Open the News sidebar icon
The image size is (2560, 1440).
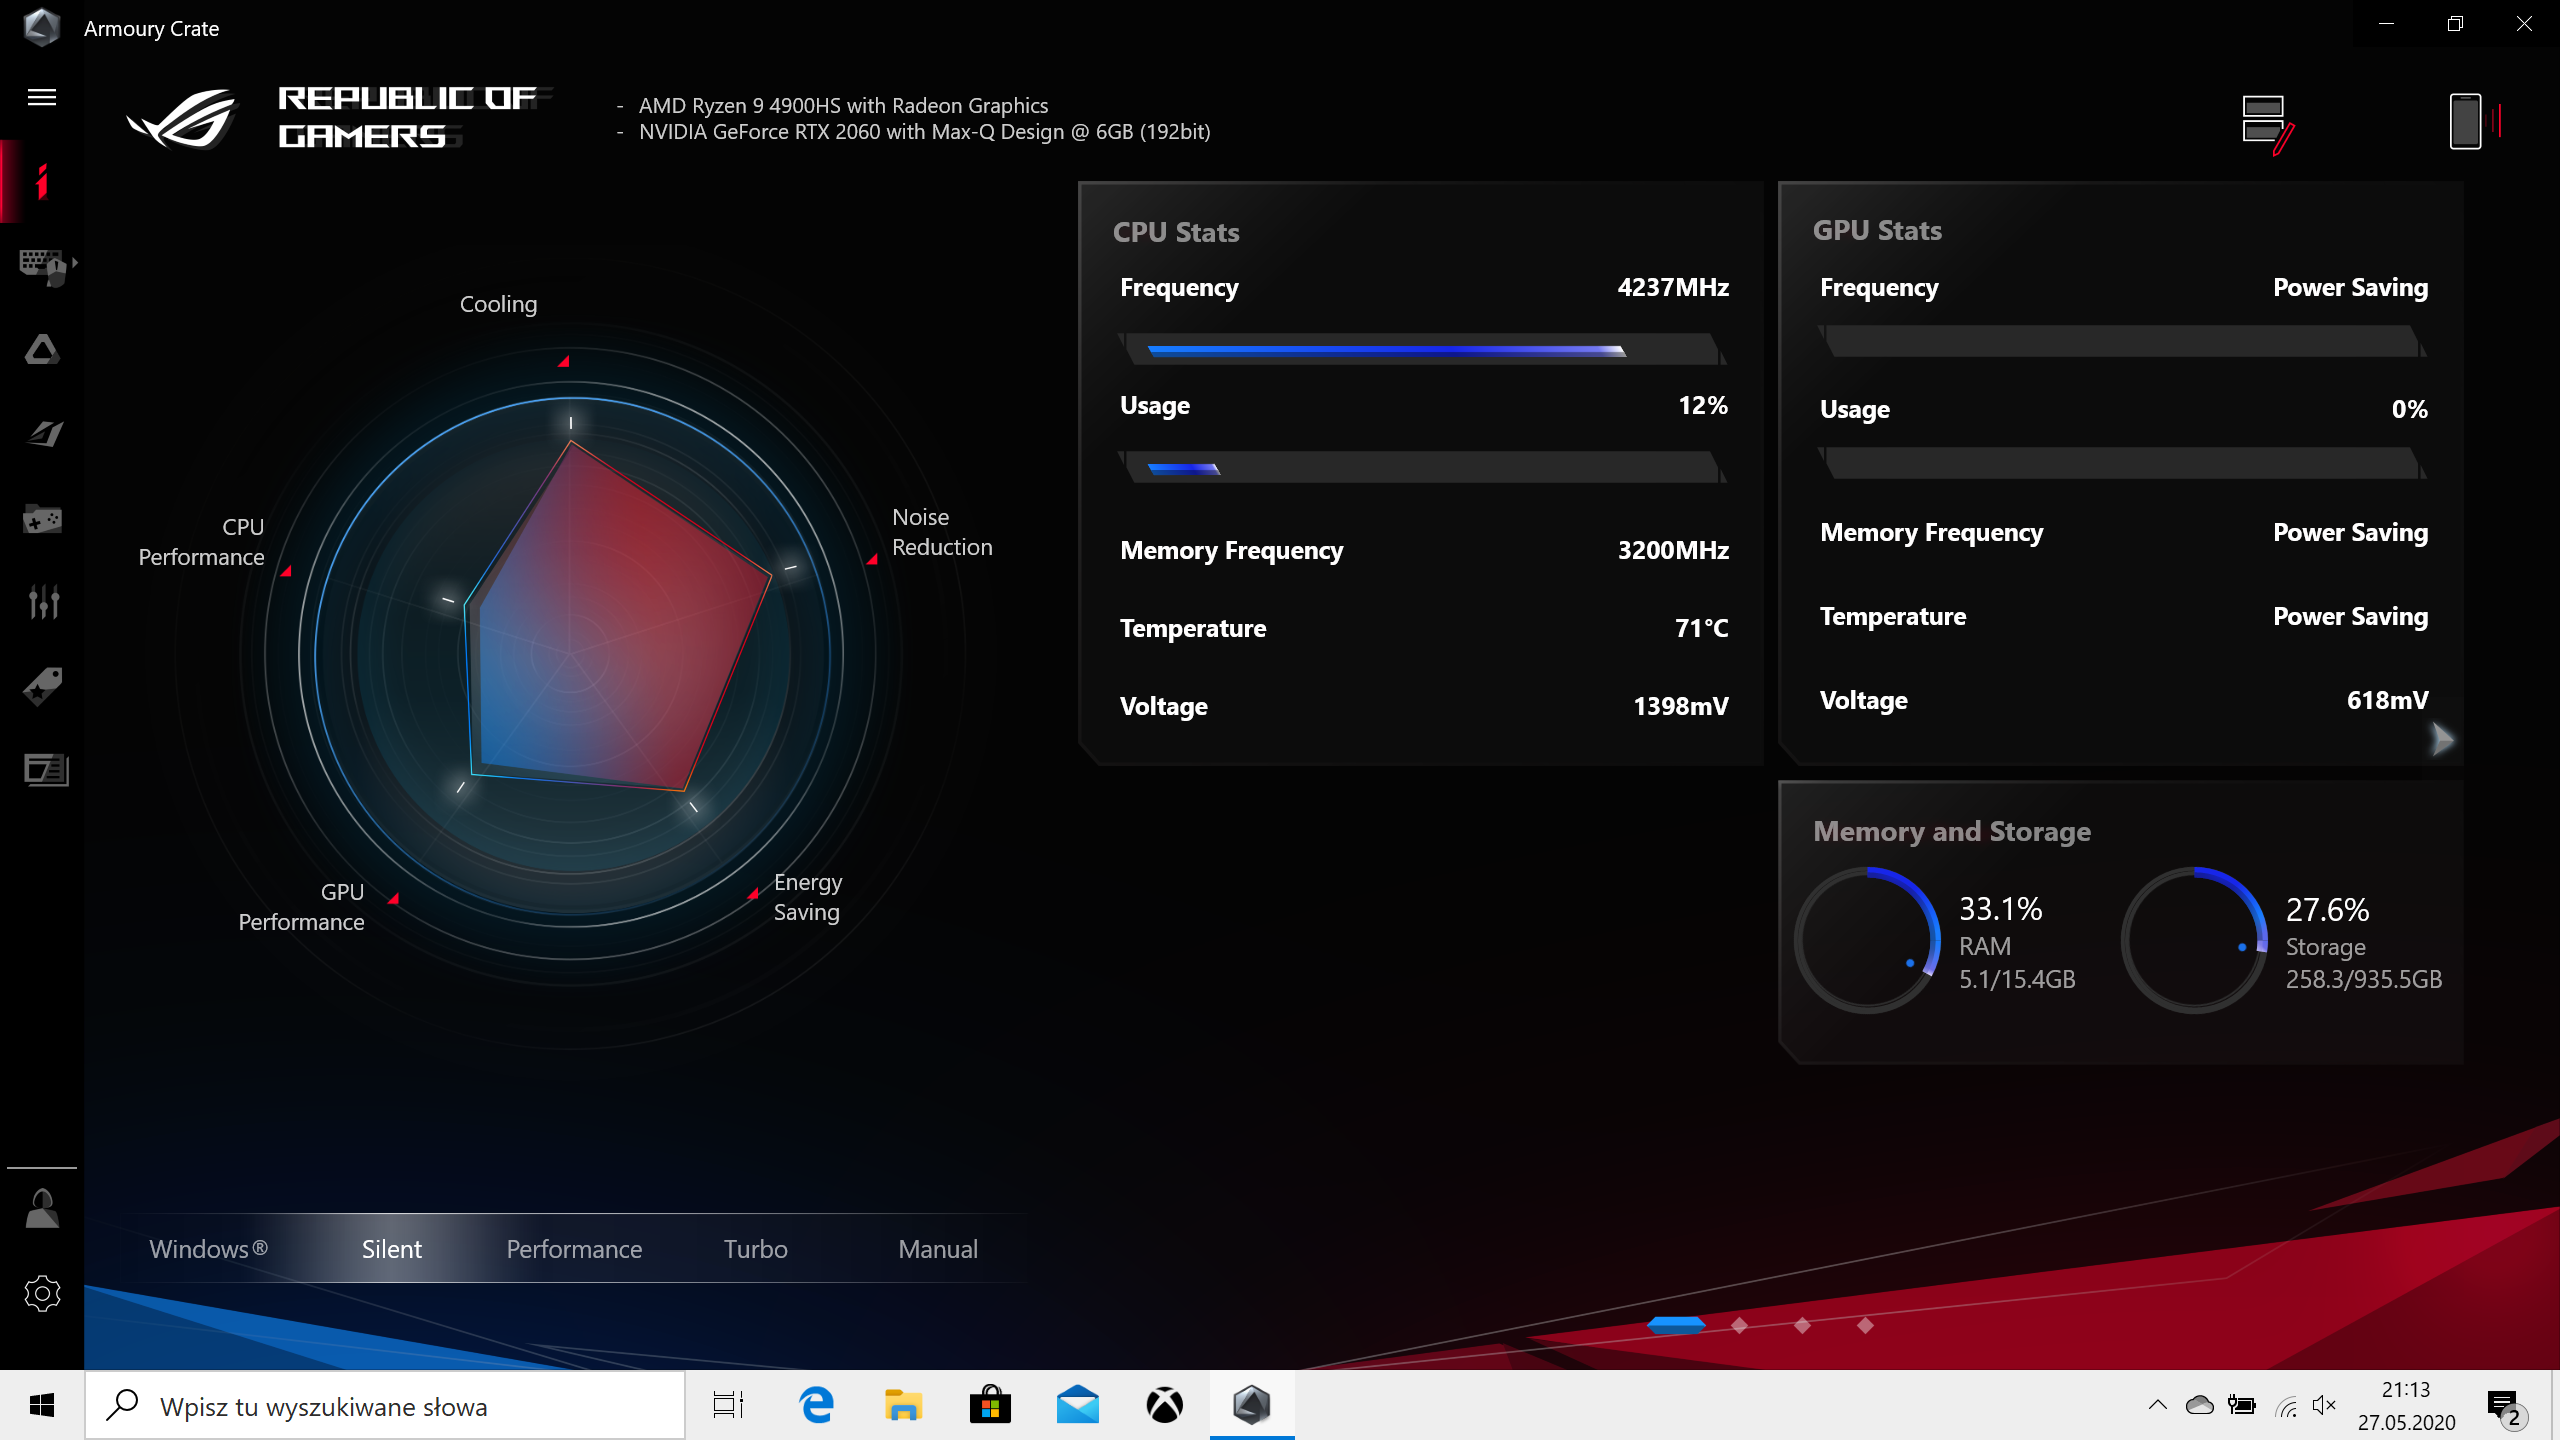click(x=45, y=770)
